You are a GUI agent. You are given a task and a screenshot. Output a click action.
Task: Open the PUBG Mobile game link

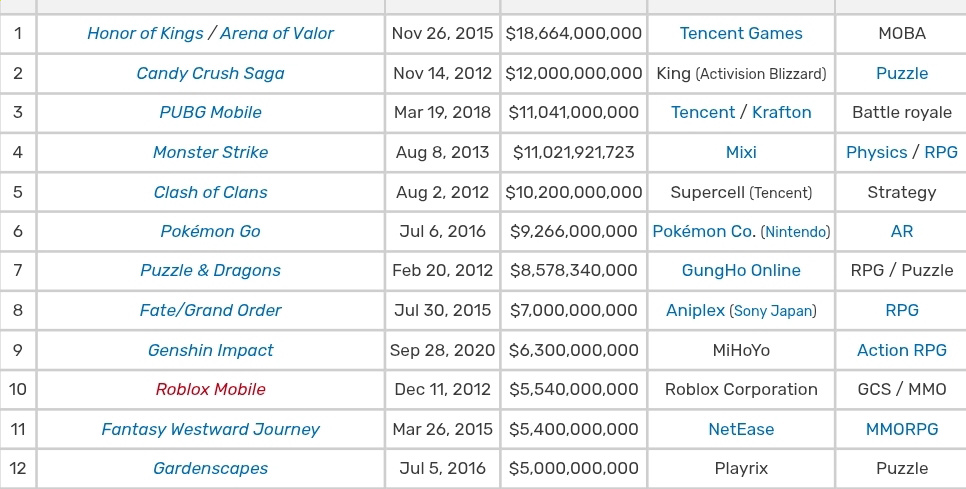click(x=210, y=112)
